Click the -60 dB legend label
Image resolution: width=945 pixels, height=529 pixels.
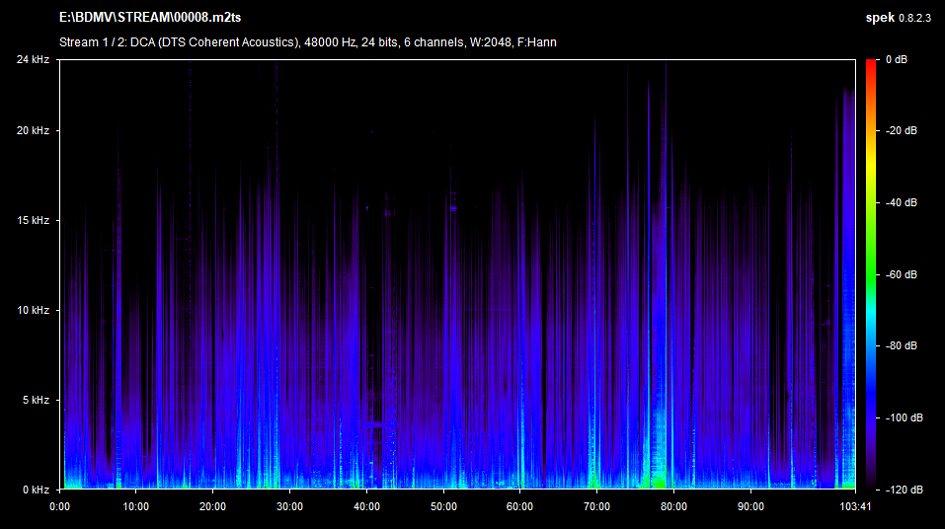(900, 274)
